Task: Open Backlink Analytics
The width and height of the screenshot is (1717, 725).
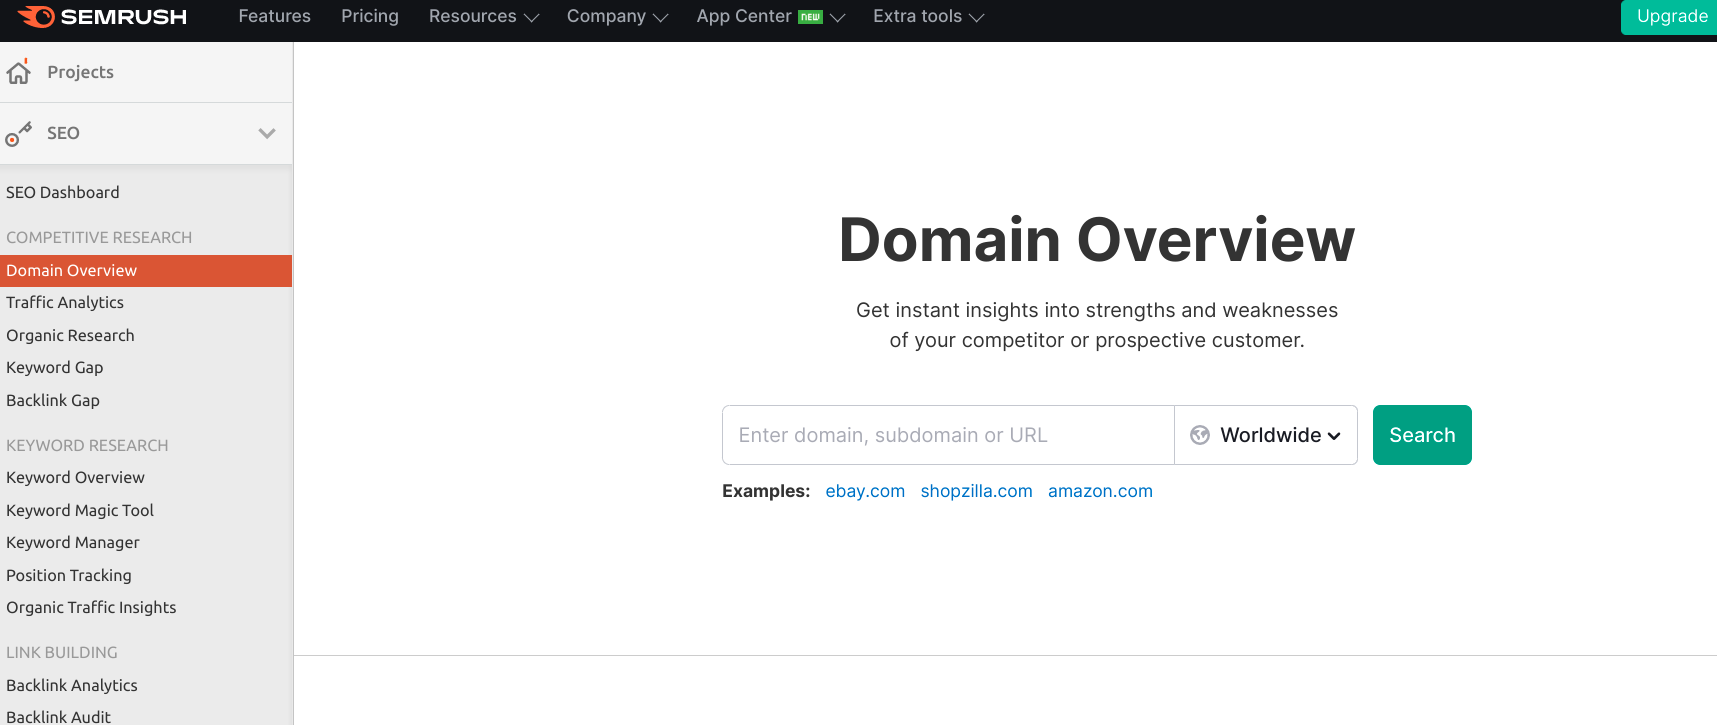Action: click(72, 685)
